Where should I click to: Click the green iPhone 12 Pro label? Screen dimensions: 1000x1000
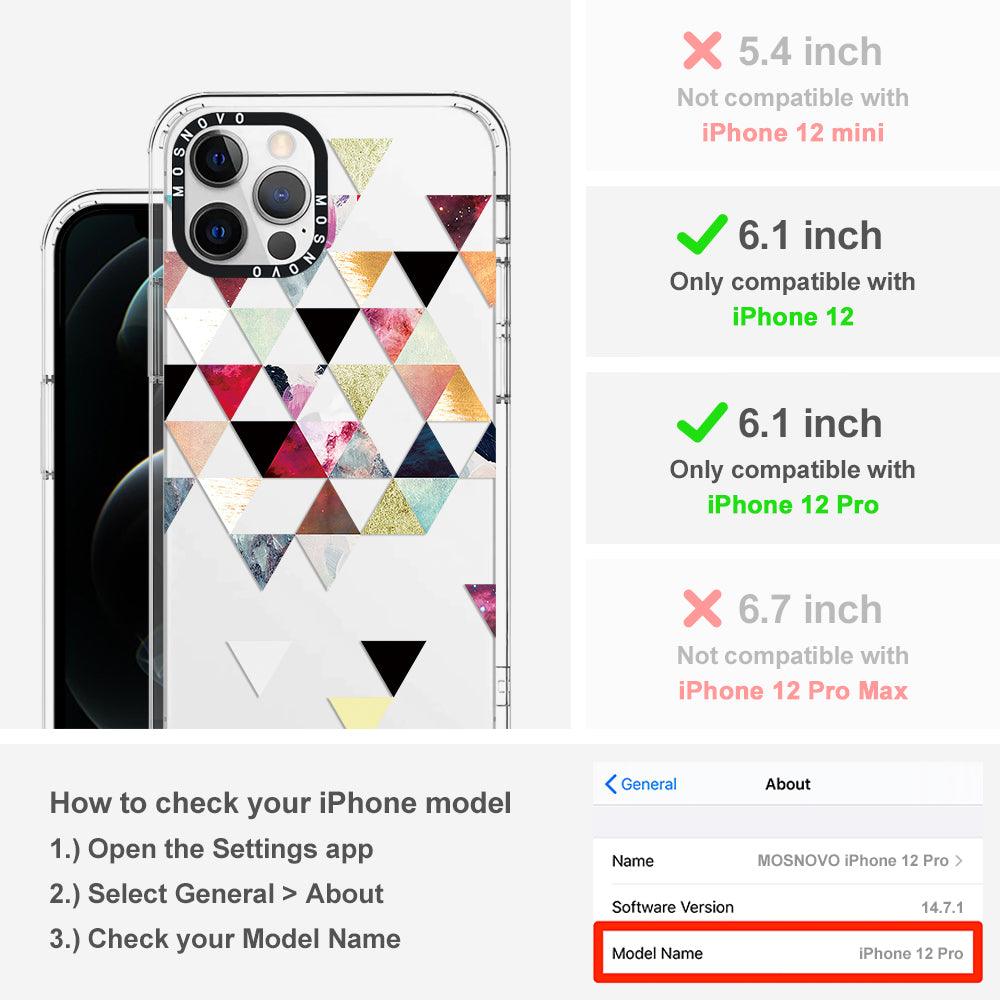(793, 504)
